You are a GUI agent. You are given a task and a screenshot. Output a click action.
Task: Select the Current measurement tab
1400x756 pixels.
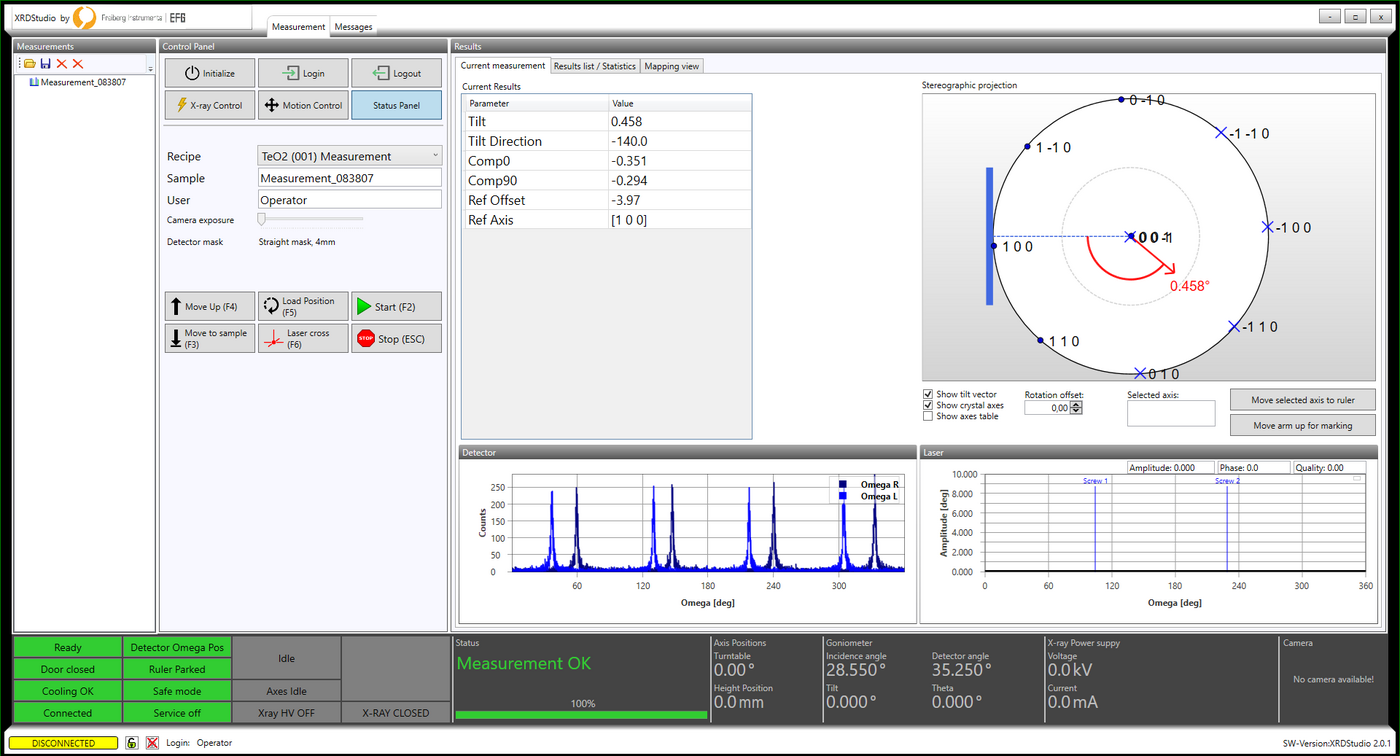pos(503,65)
